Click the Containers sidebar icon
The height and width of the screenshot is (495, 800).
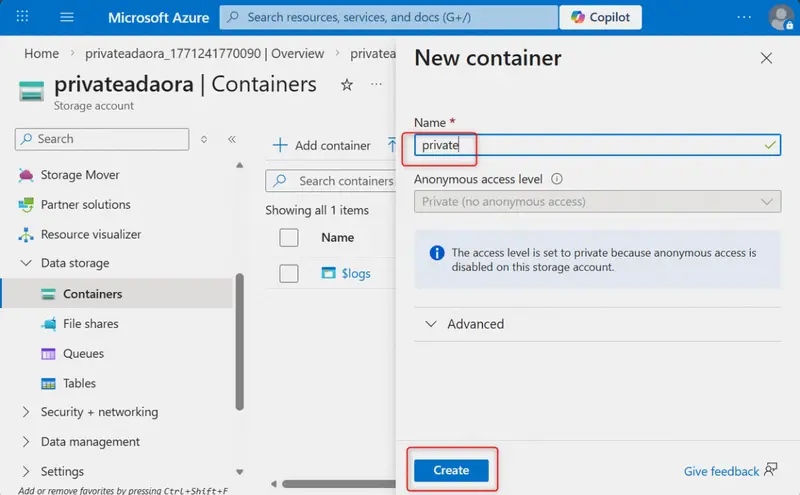[x=48, y=294]
